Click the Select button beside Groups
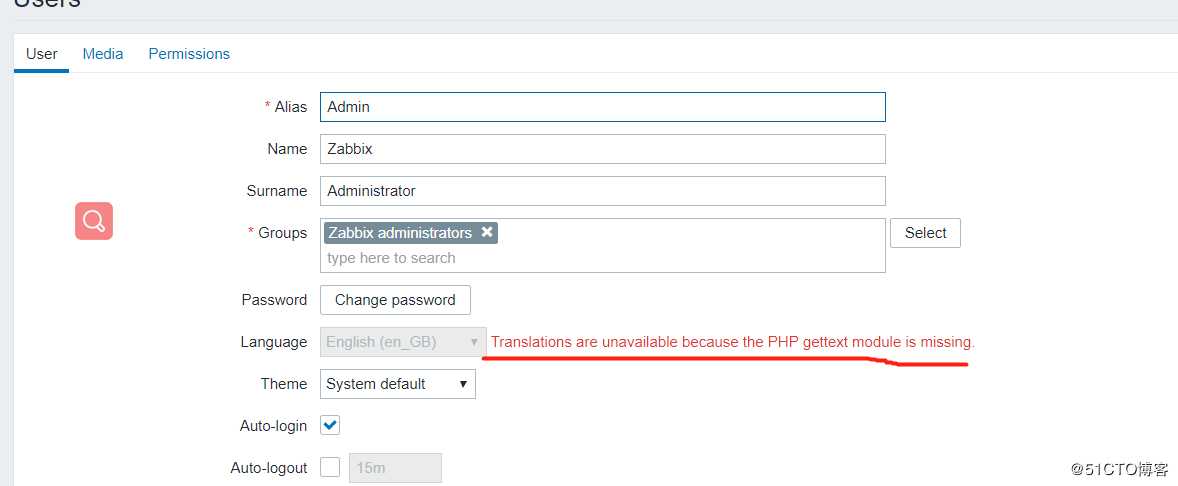This screenshot has height=486, width=1178. click(926, 233)
